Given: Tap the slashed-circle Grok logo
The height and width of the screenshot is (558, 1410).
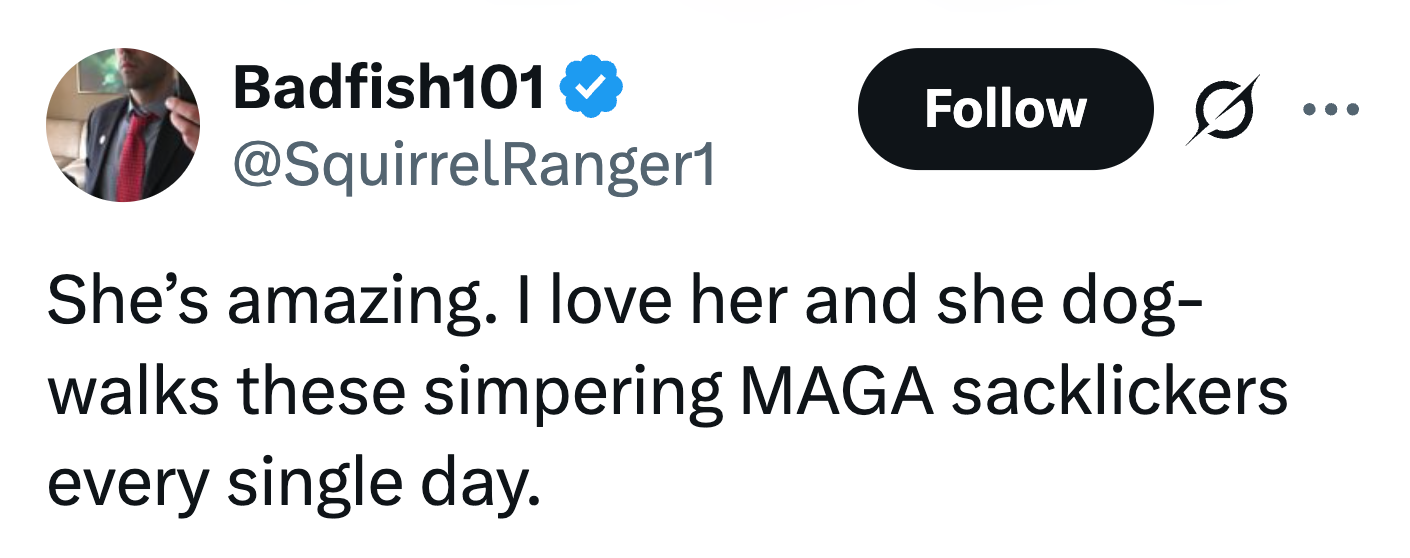Looking at the screenshot, I should [x=1222, y=109].
